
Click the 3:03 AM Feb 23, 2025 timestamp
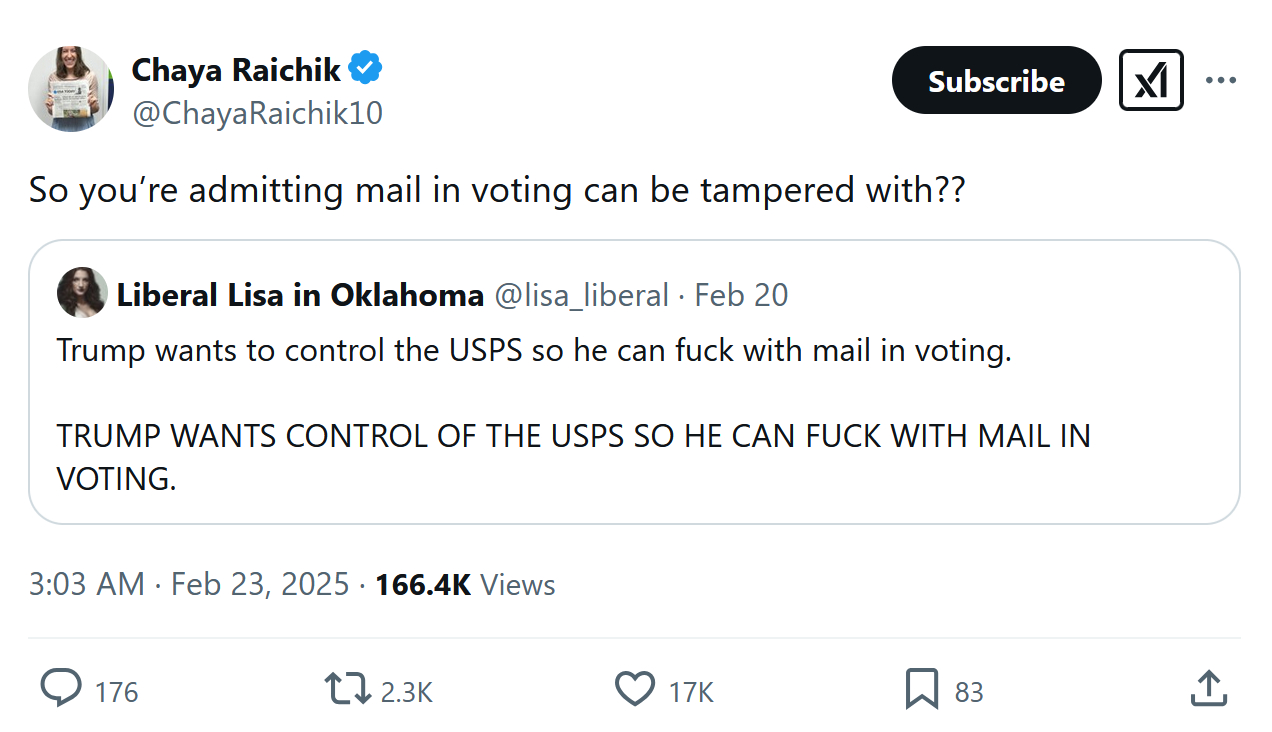(189, 584)
